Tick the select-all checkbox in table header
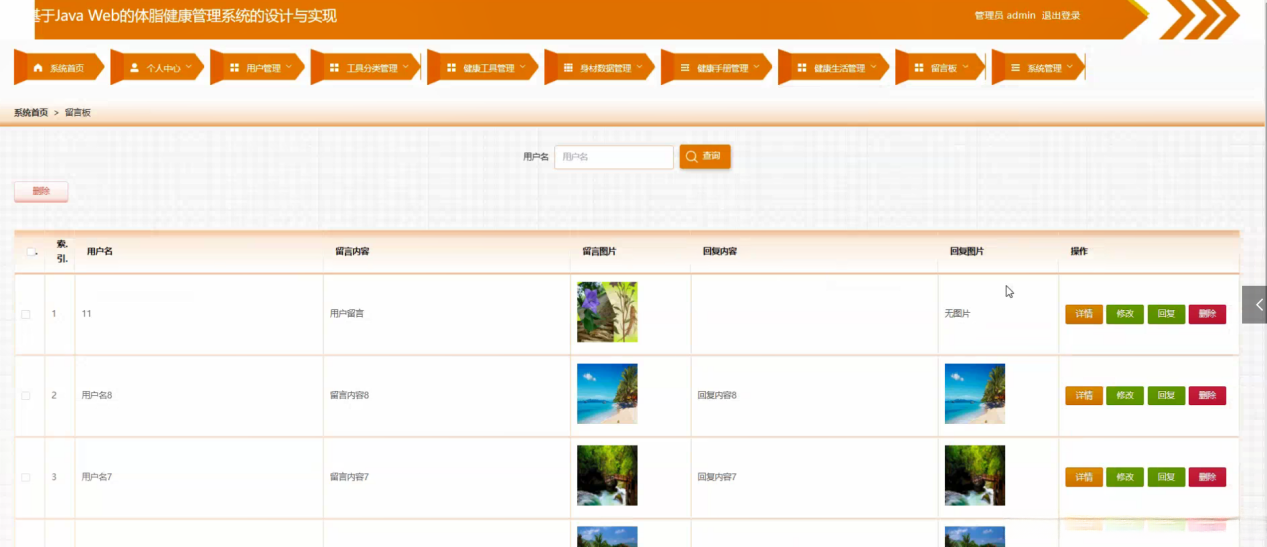The width and height of the screenshot is (1267, 547). pos(31,252)
